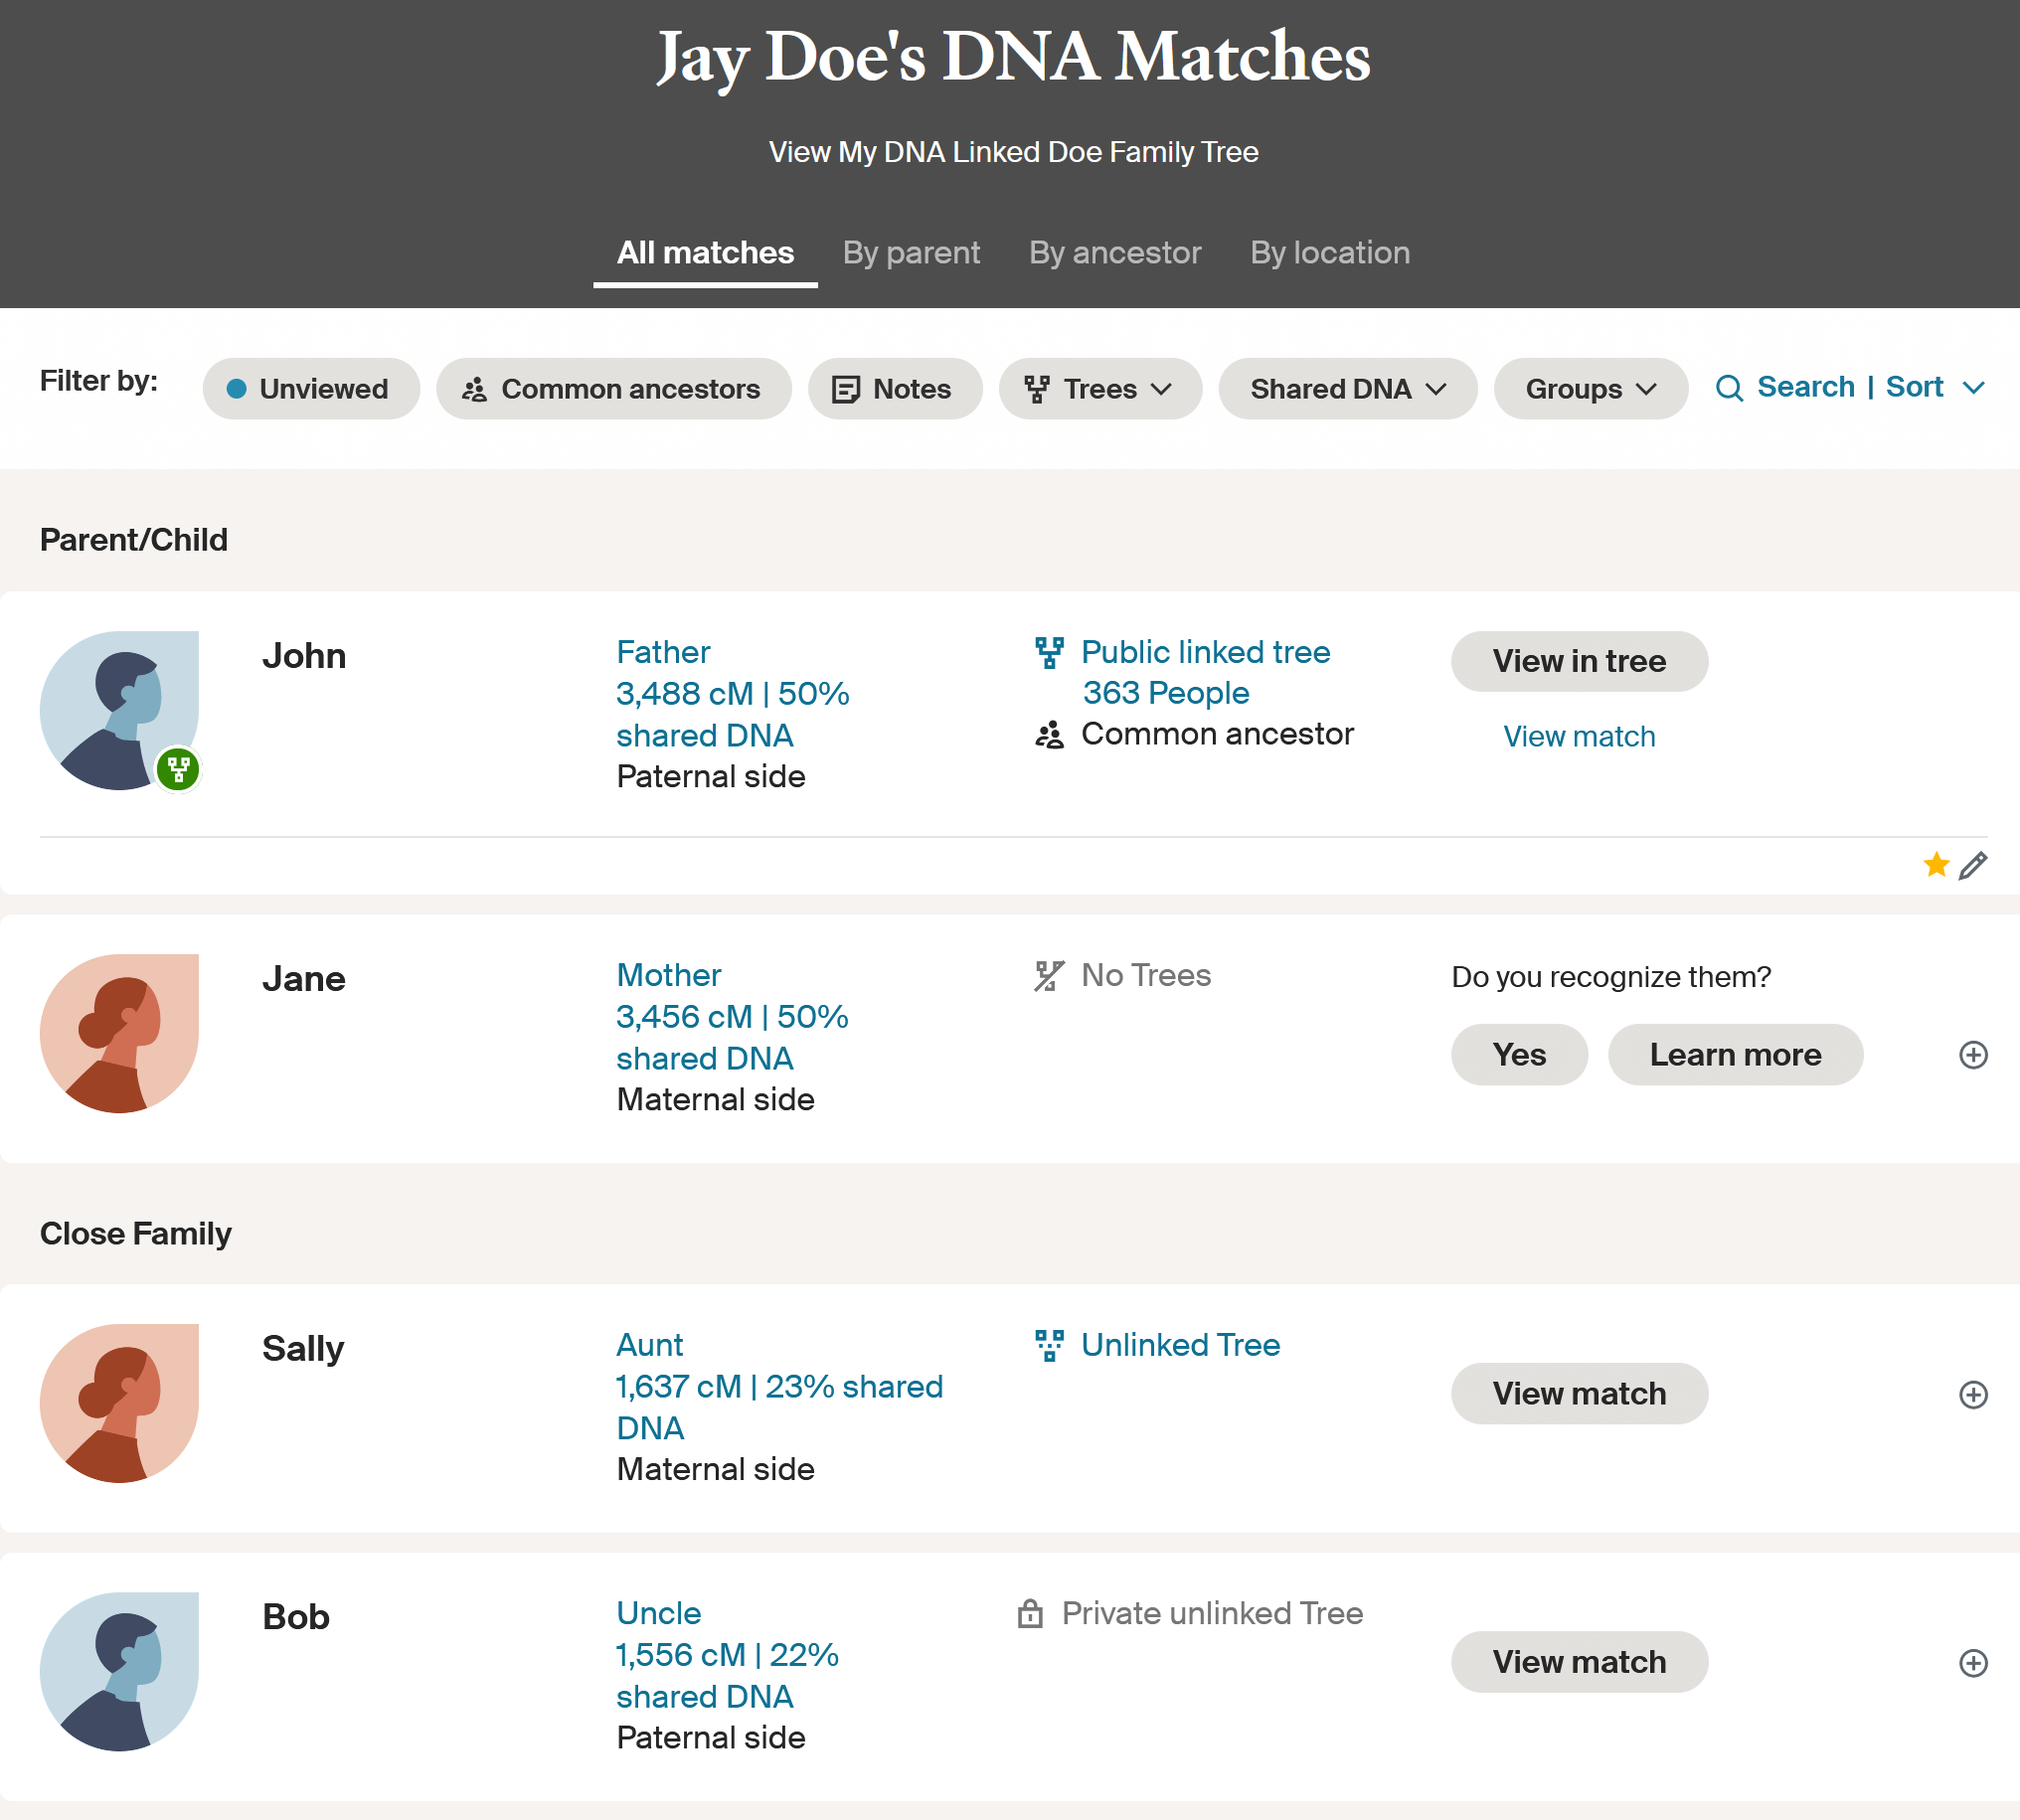This screenshot has height=1820, width=2020.
Task: Click the Unlinked Tree icon on Sally's row
Action: tap(1050, 1345)
